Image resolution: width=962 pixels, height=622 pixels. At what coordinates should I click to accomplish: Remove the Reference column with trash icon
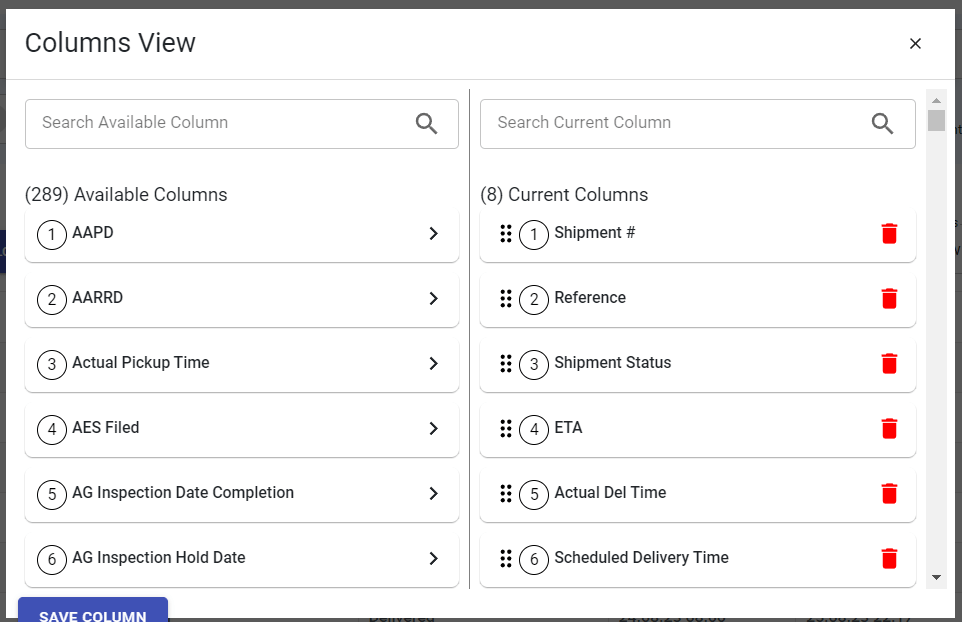tap(889, 298)
